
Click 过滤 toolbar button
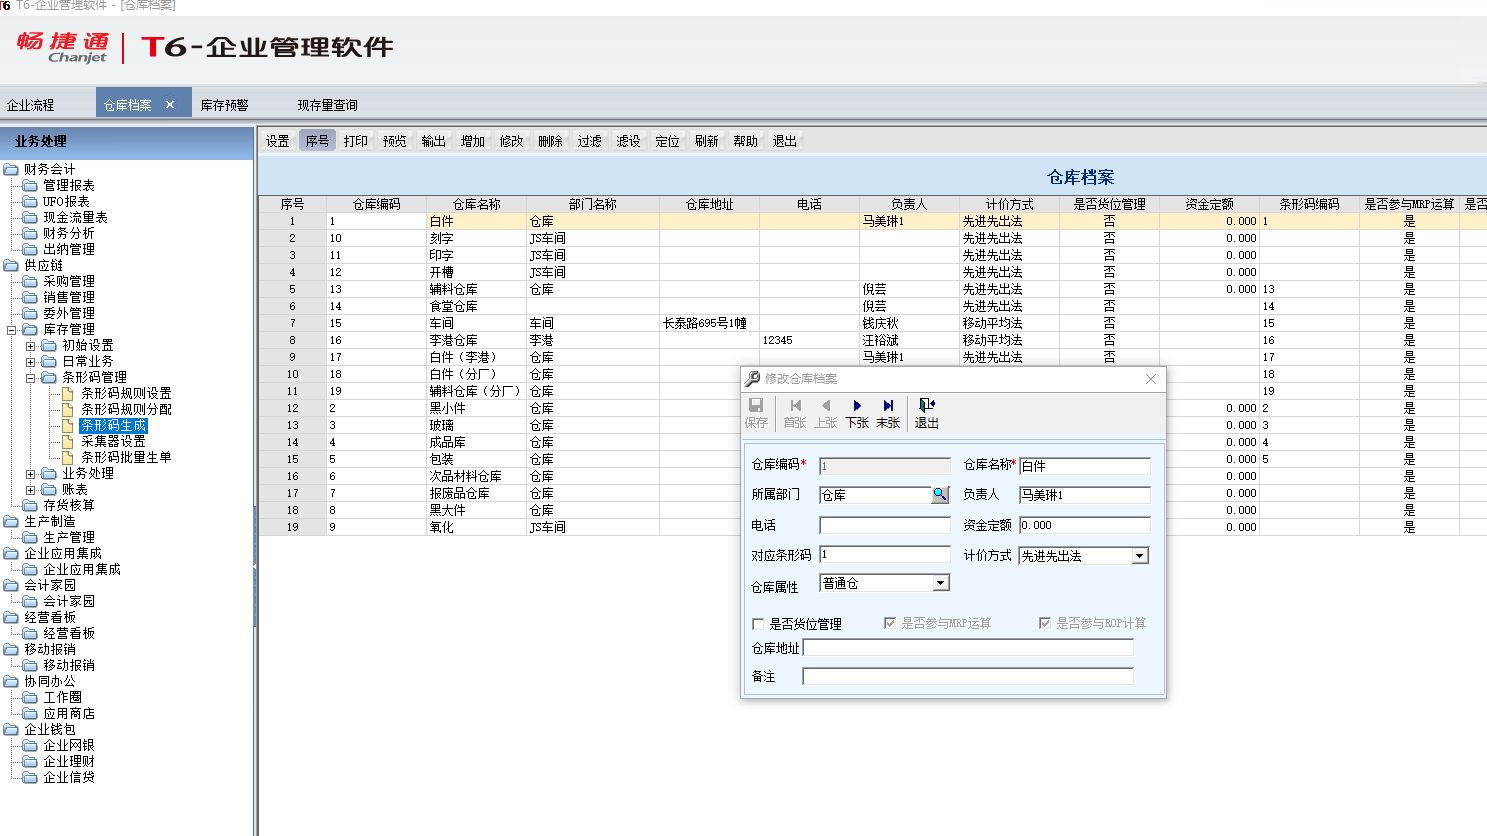click(x=590, y=141)
